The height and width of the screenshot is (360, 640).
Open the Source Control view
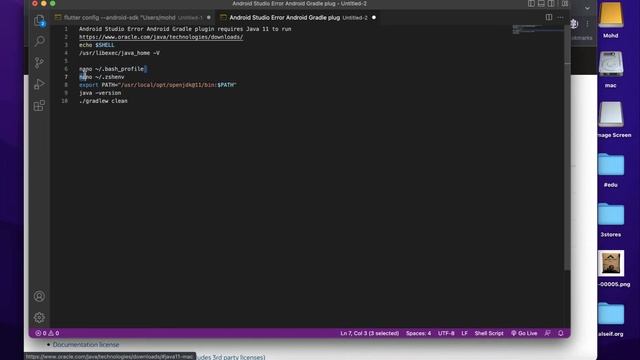click(39, 62)
